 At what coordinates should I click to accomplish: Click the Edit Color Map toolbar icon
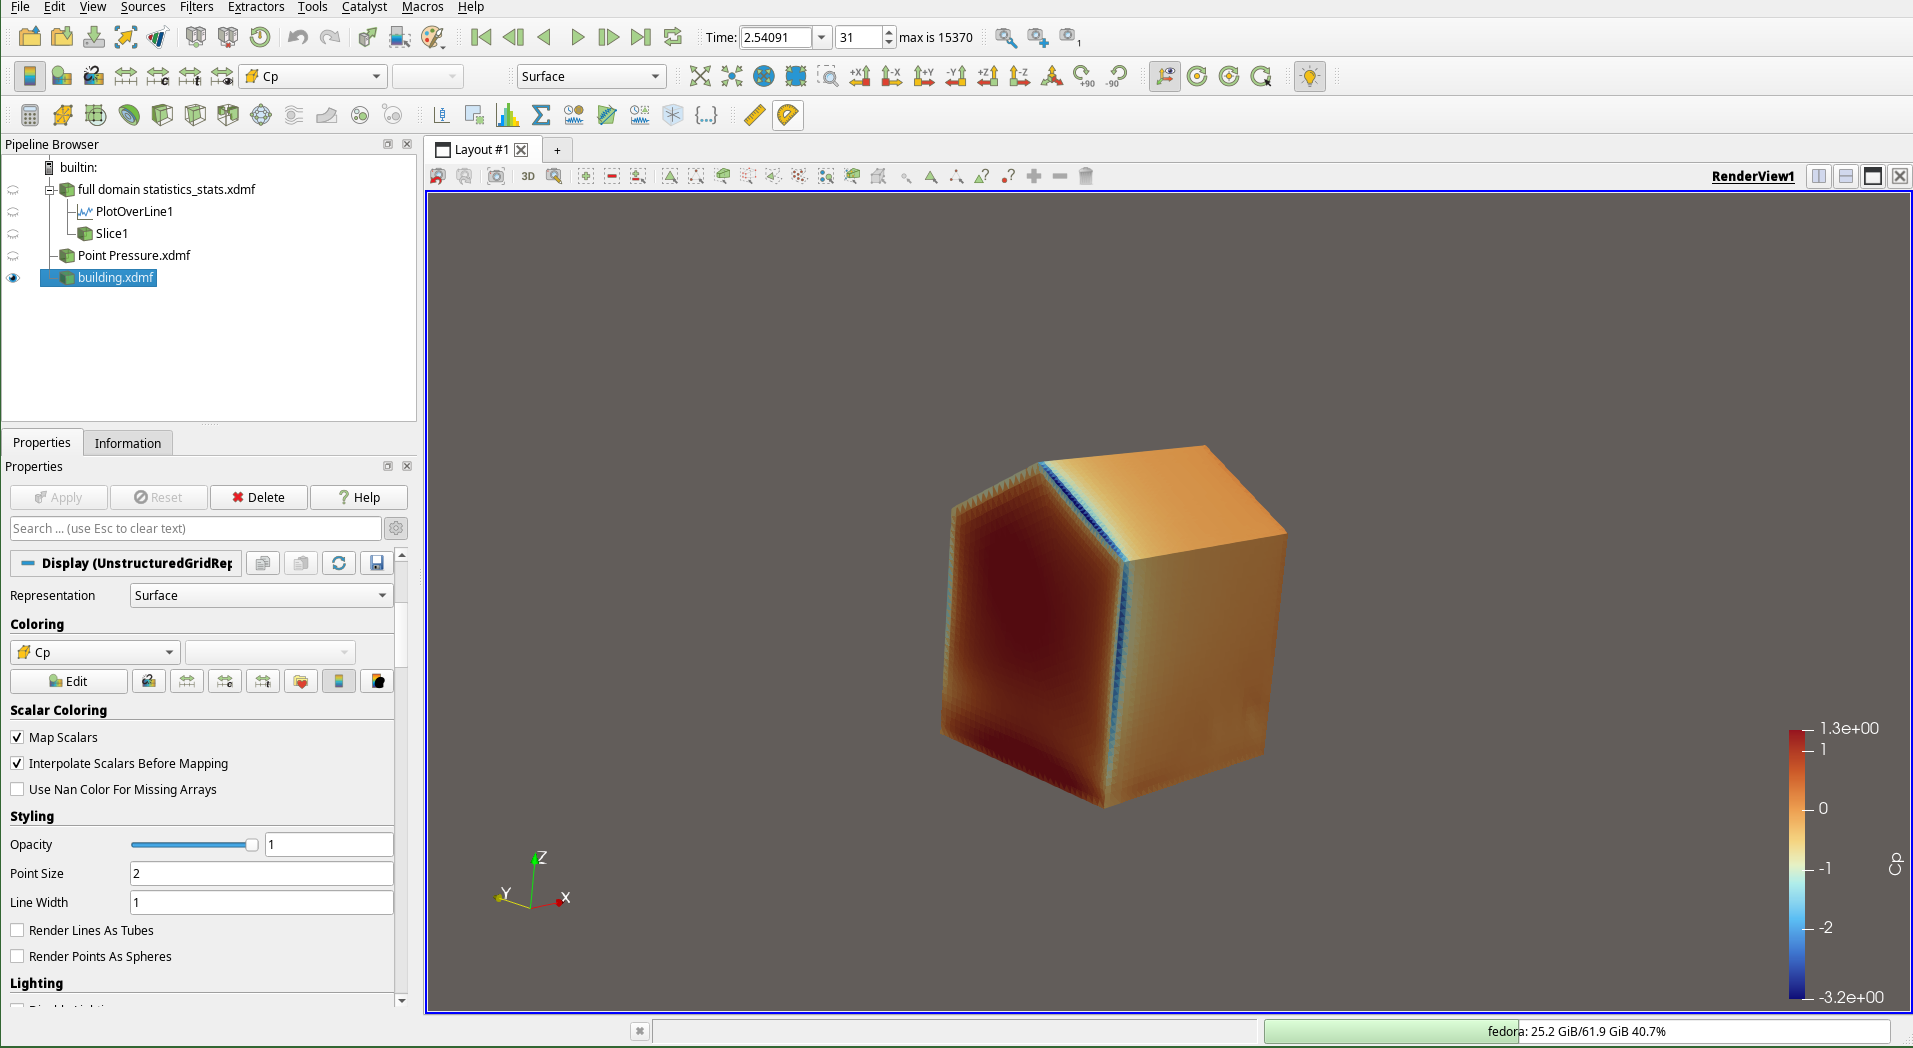[62, 76]
